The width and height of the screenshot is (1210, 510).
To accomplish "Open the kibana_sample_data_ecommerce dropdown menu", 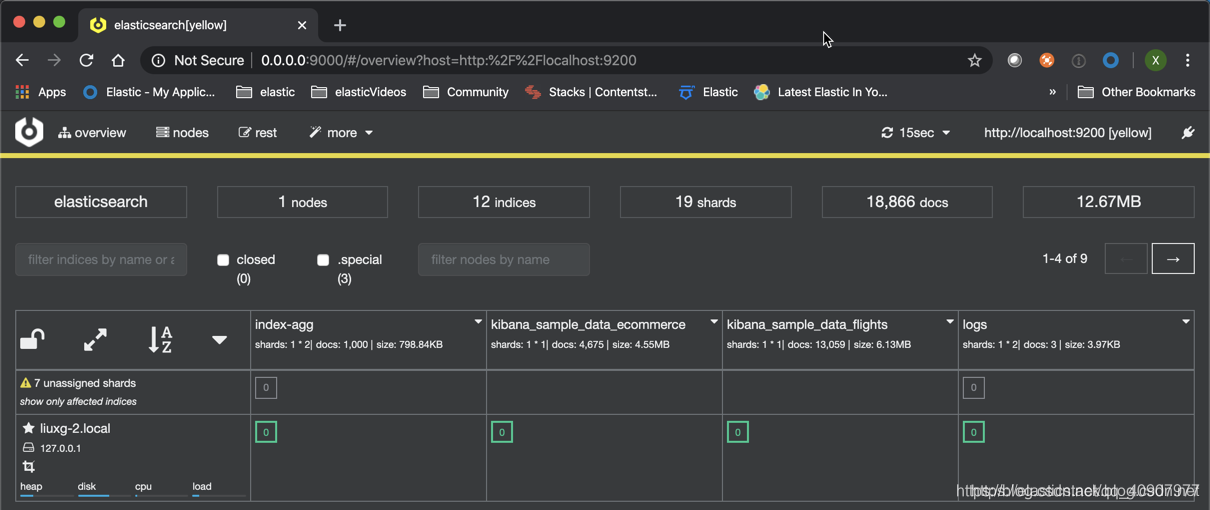I will (714, 322).
